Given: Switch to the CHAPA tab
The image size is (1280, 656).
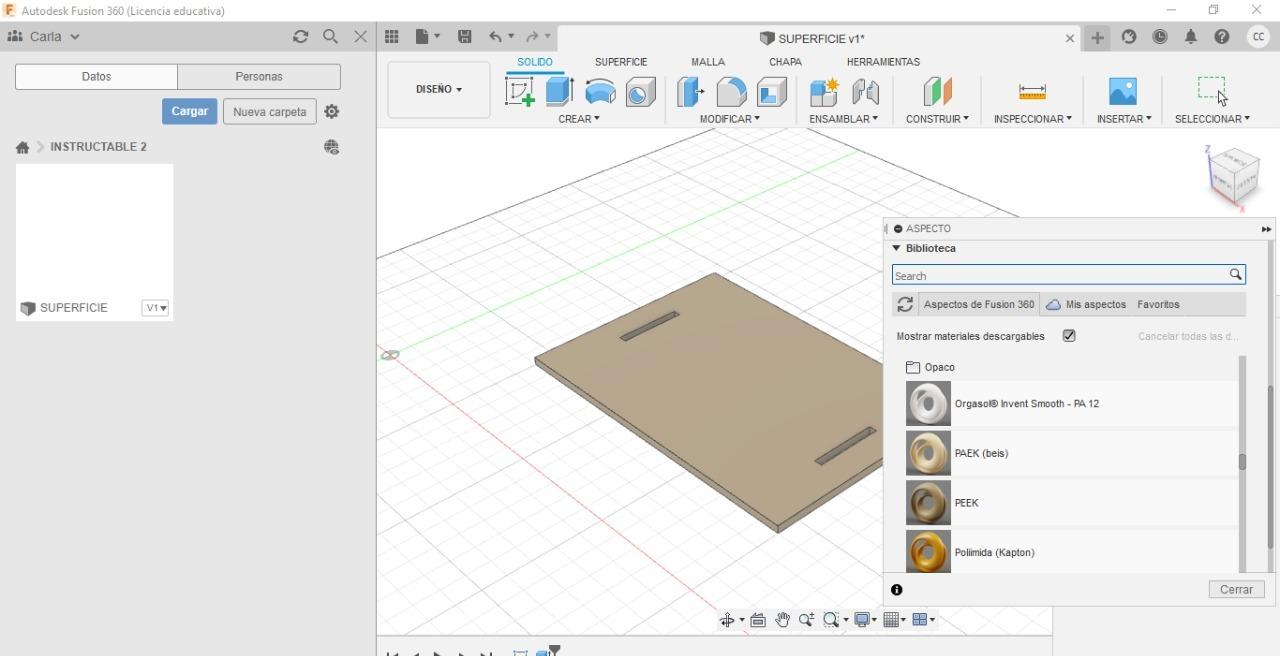Looking at the screenshot, I should (785, 62).
